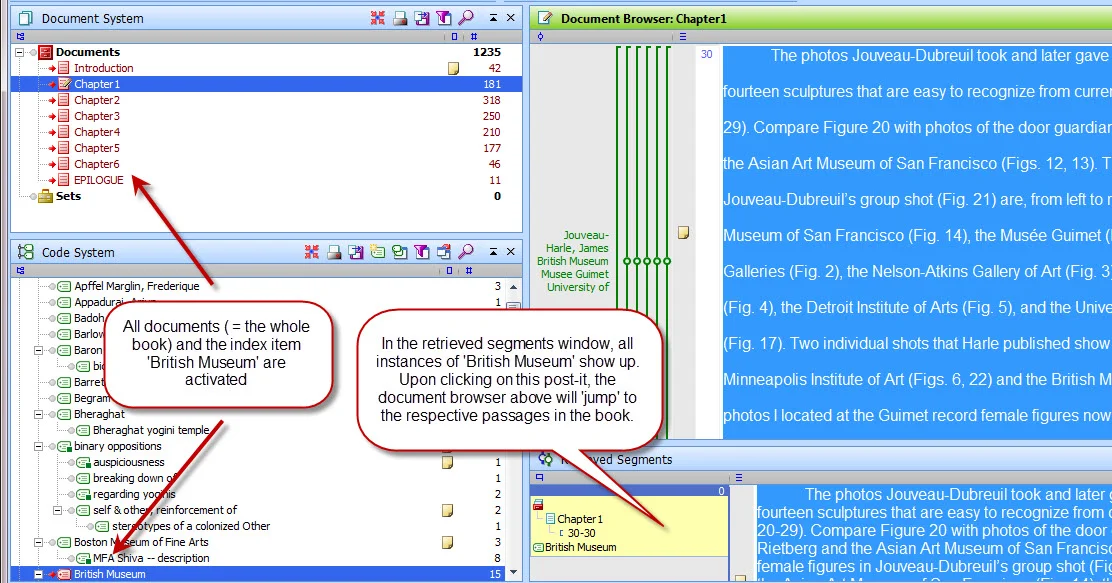1112x583 pixels.
Task: Click the # column header in Code System
Action: [x=469, y=270]
